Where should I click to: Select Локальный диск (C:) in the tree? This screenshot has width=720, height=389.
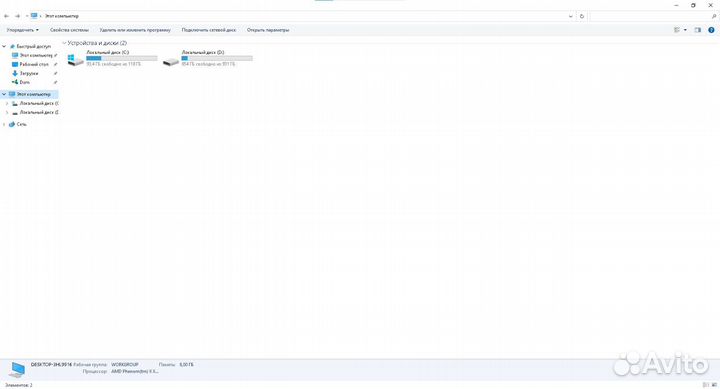(39, 103)
